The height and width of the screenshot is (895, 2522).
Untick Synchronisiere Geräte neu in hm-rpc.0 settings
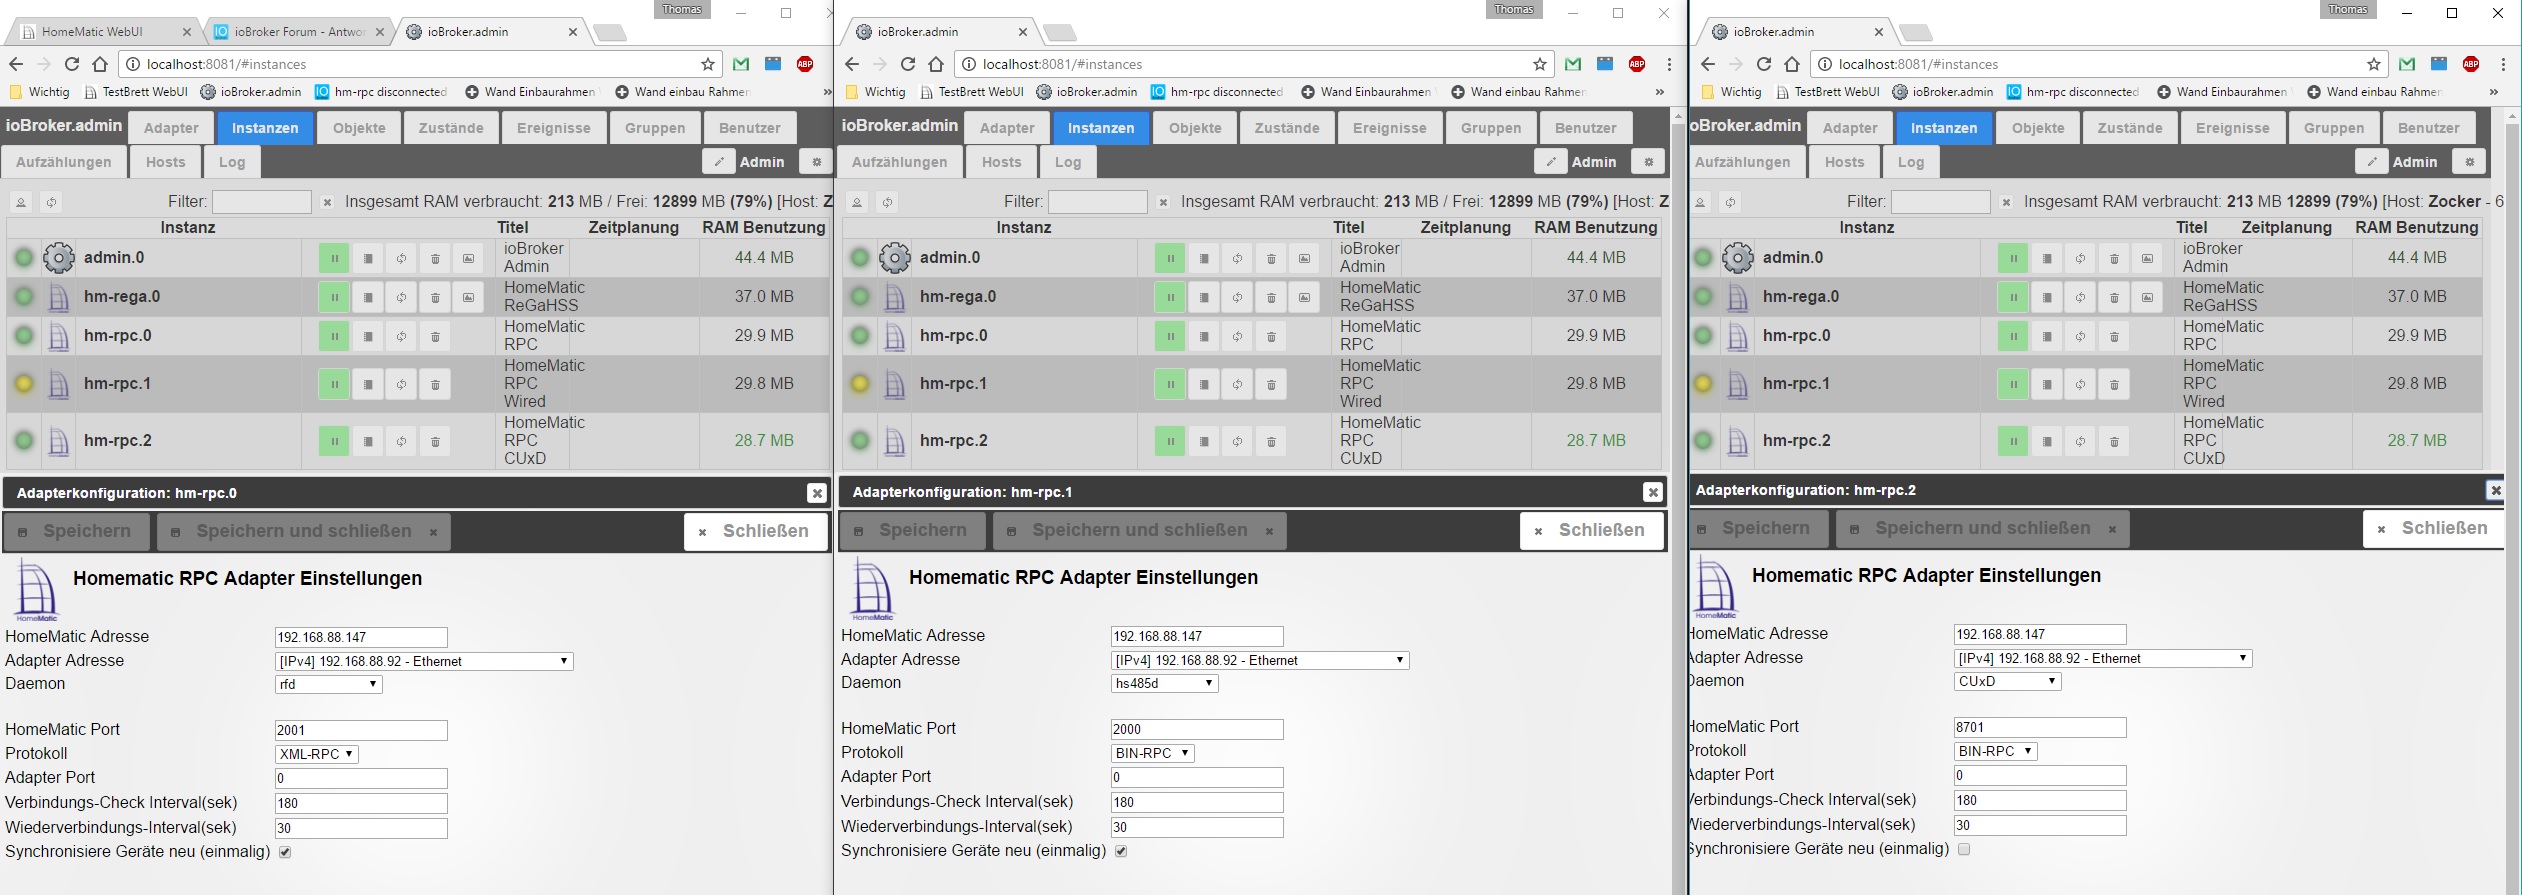pyautogui.click(x=285, y=852)
